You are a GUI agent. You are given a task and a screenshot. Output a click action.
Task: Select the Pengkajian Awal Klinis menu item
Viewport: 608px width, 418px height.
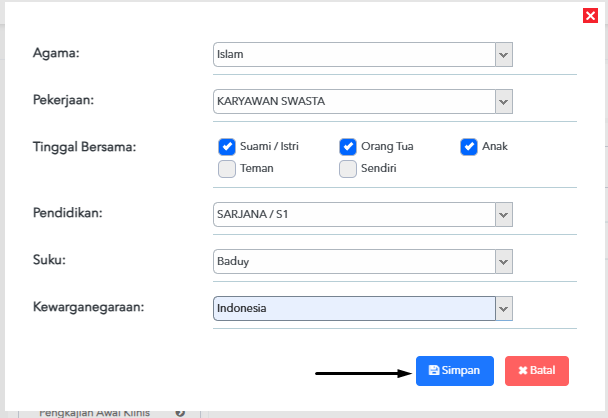pos(94,413)
